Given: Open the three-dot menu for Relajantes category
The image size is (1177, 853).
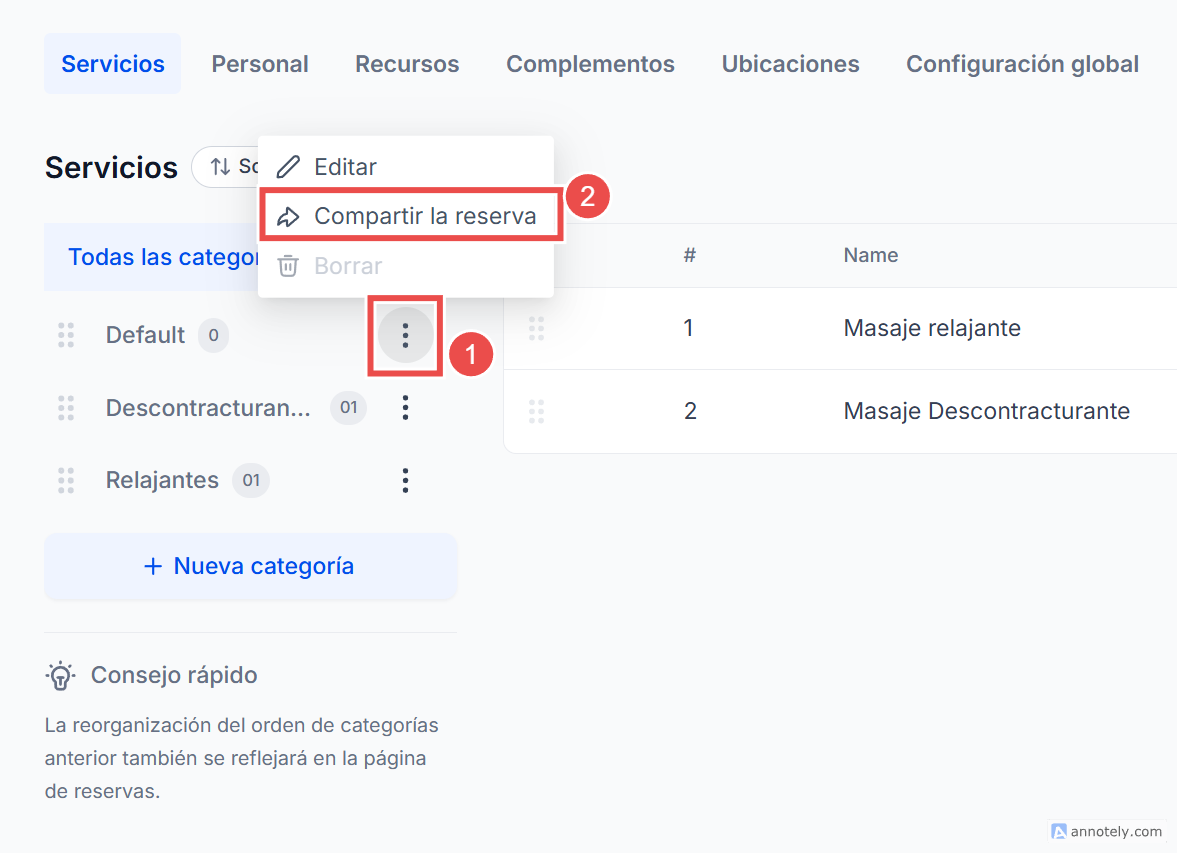Looking at the screenshot, I should coord(405,481).
